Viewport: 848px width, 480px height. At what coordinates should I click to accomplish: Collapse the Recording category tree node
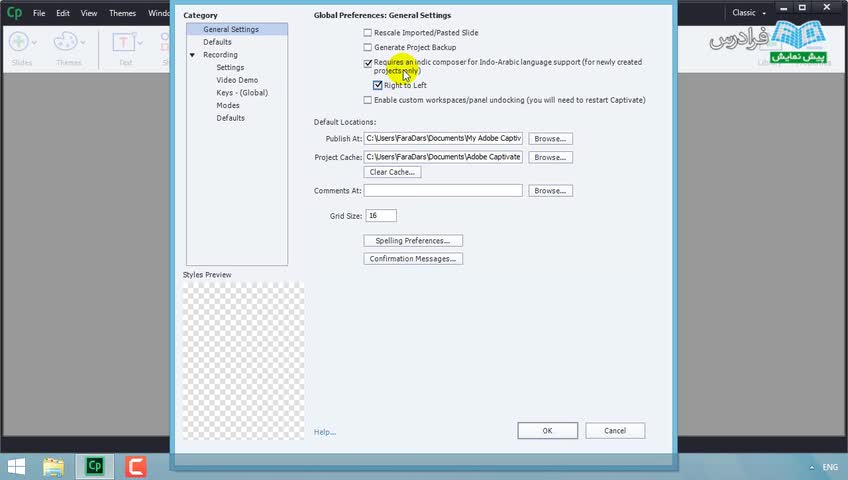192,55
